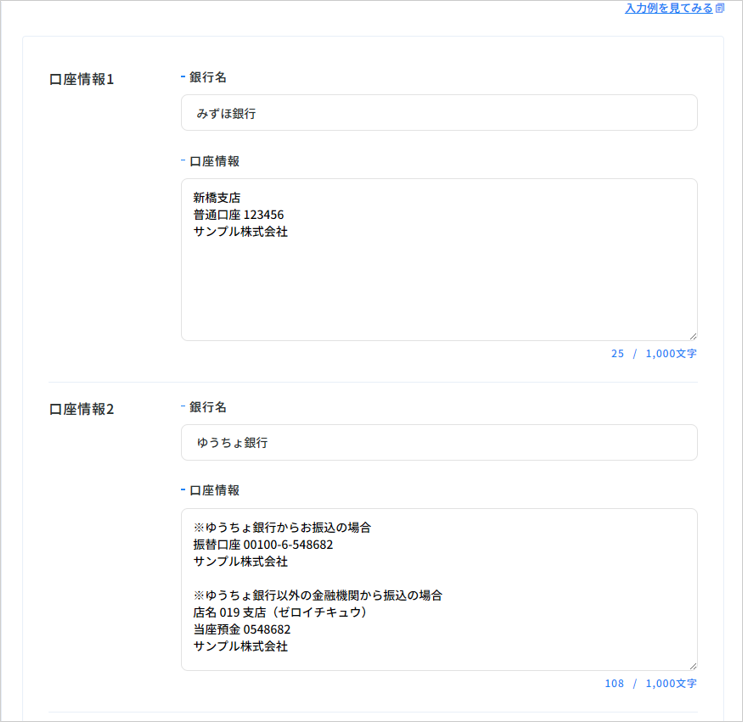Click the 25 / 1,000文字 character counter

[x=653, y=354]
